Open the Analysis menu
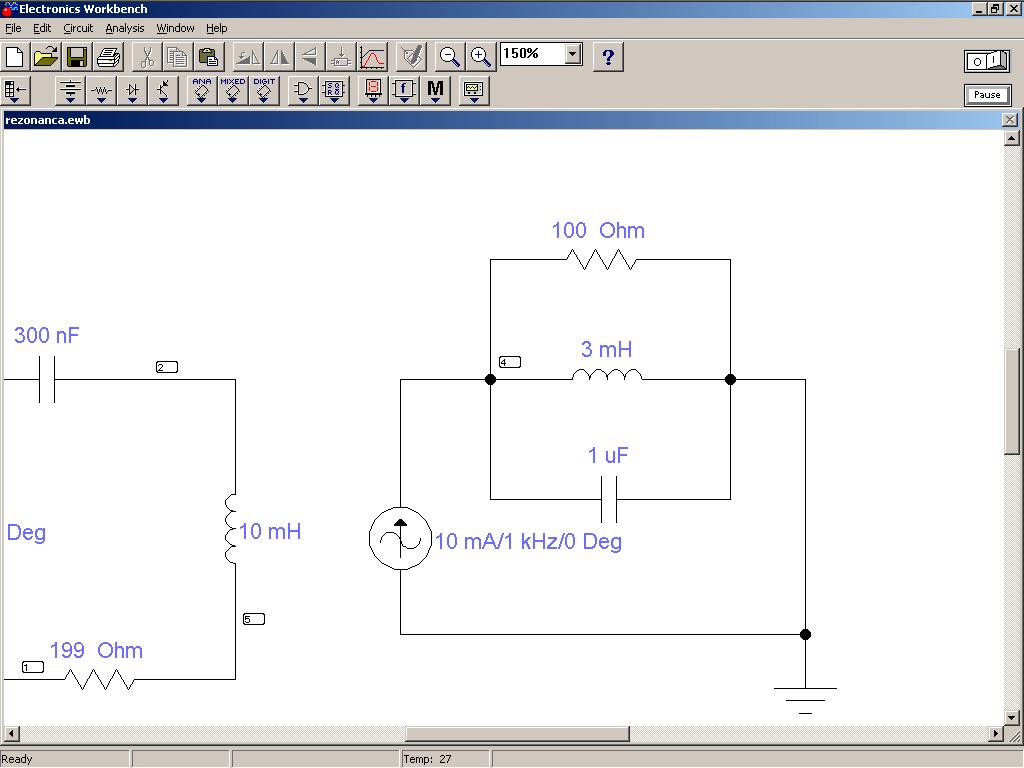 (x=125, y=28)
